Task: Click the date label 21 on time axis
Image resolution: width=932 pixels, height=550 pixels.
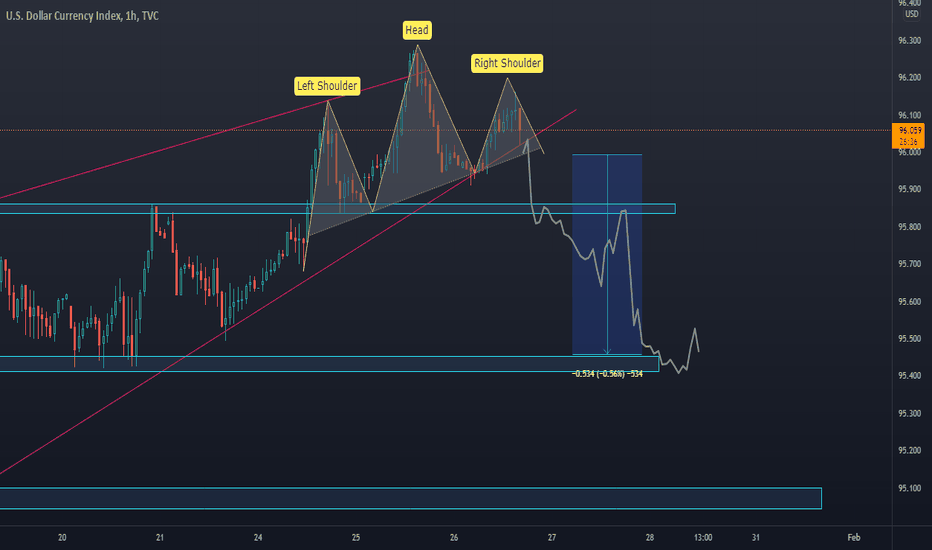Action: (160, 538)
